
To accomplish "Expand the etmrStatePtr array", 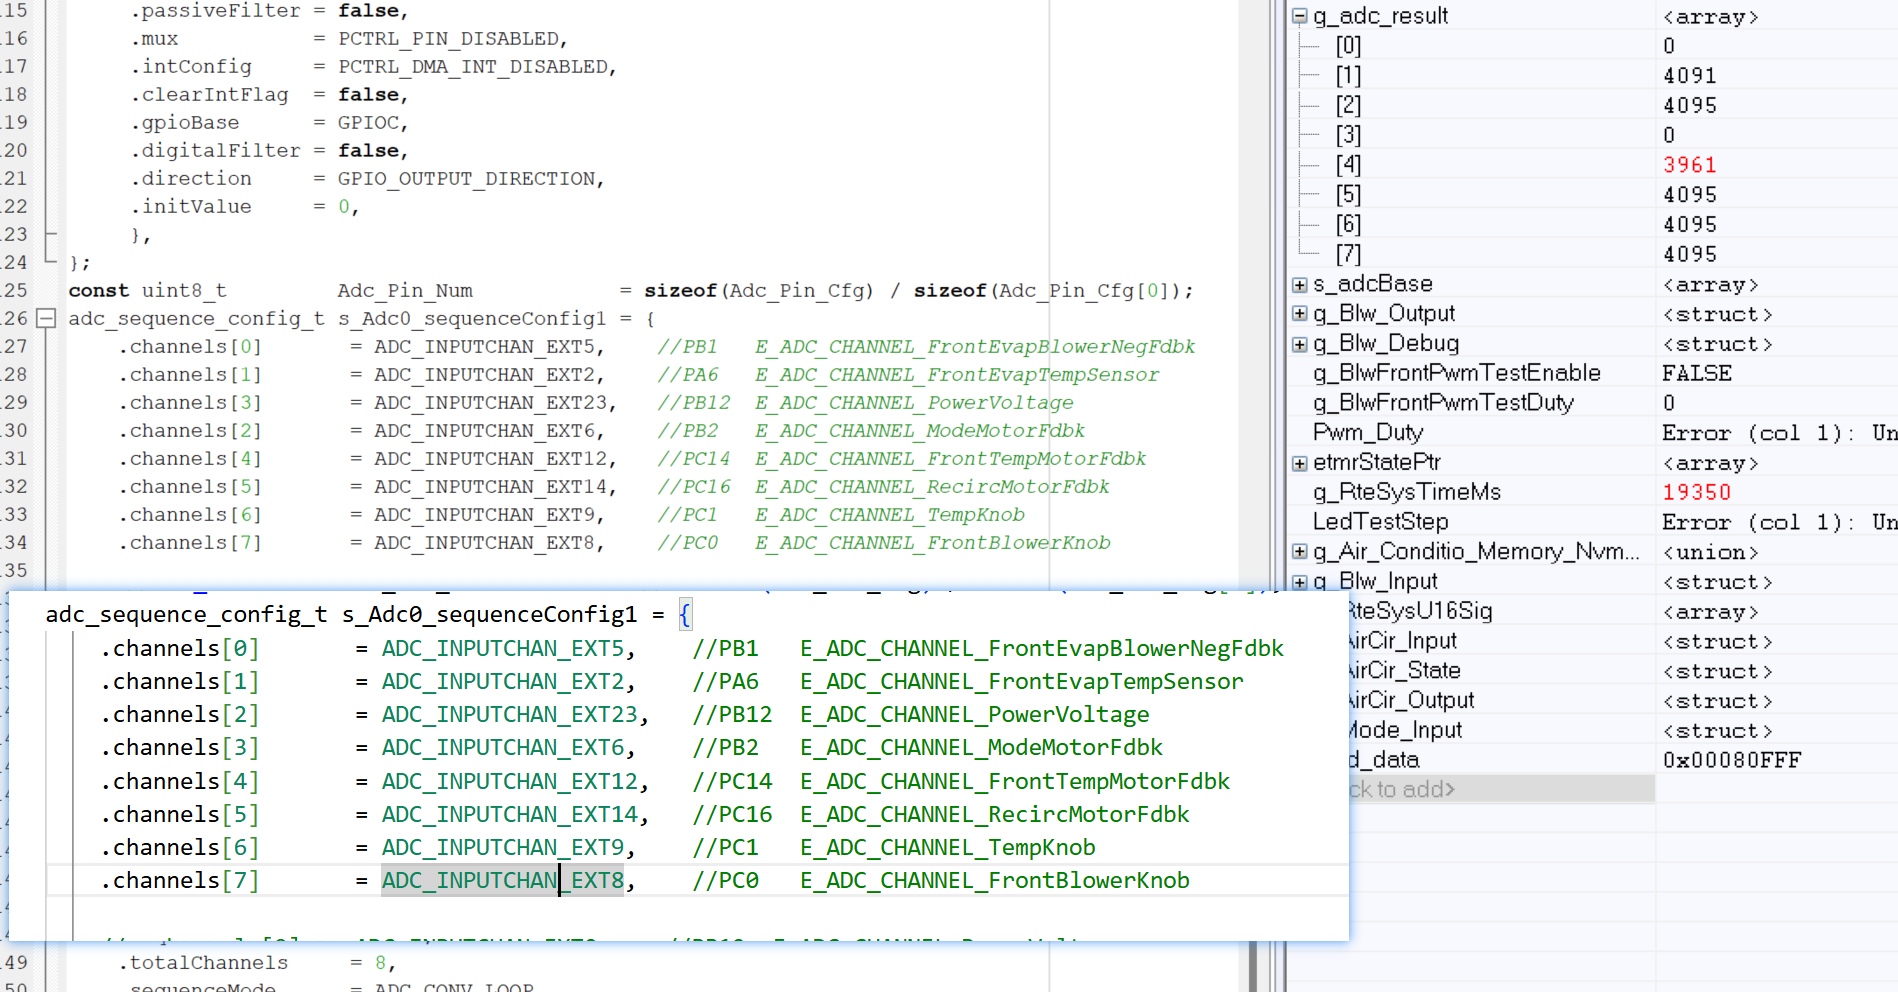I will pos(1300,463).
